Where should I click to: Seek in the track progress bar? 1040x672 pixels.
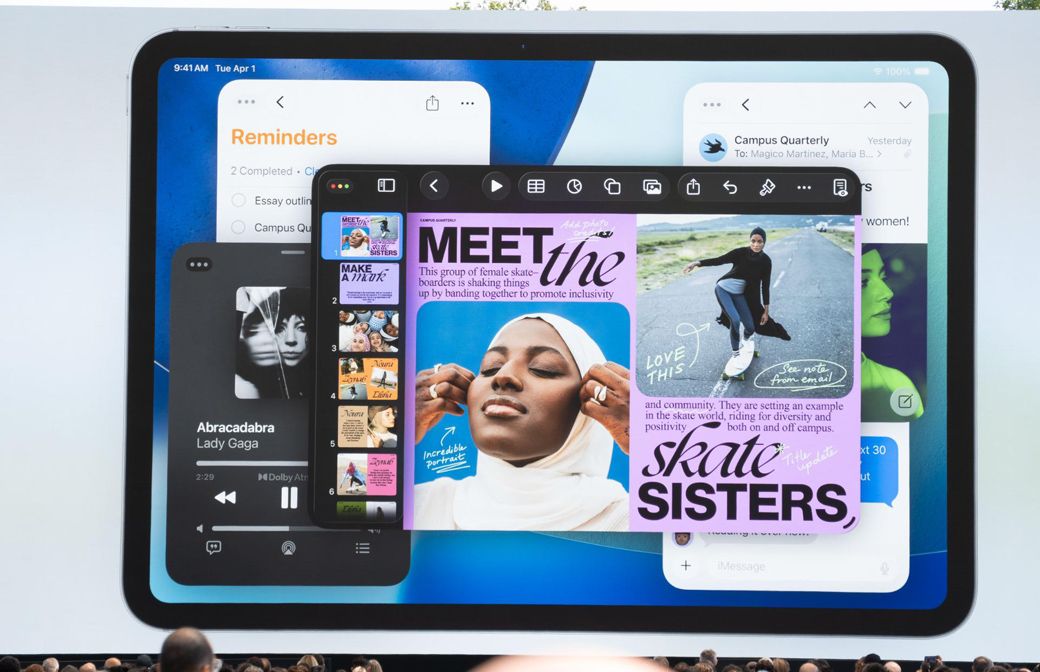(253, 463)
